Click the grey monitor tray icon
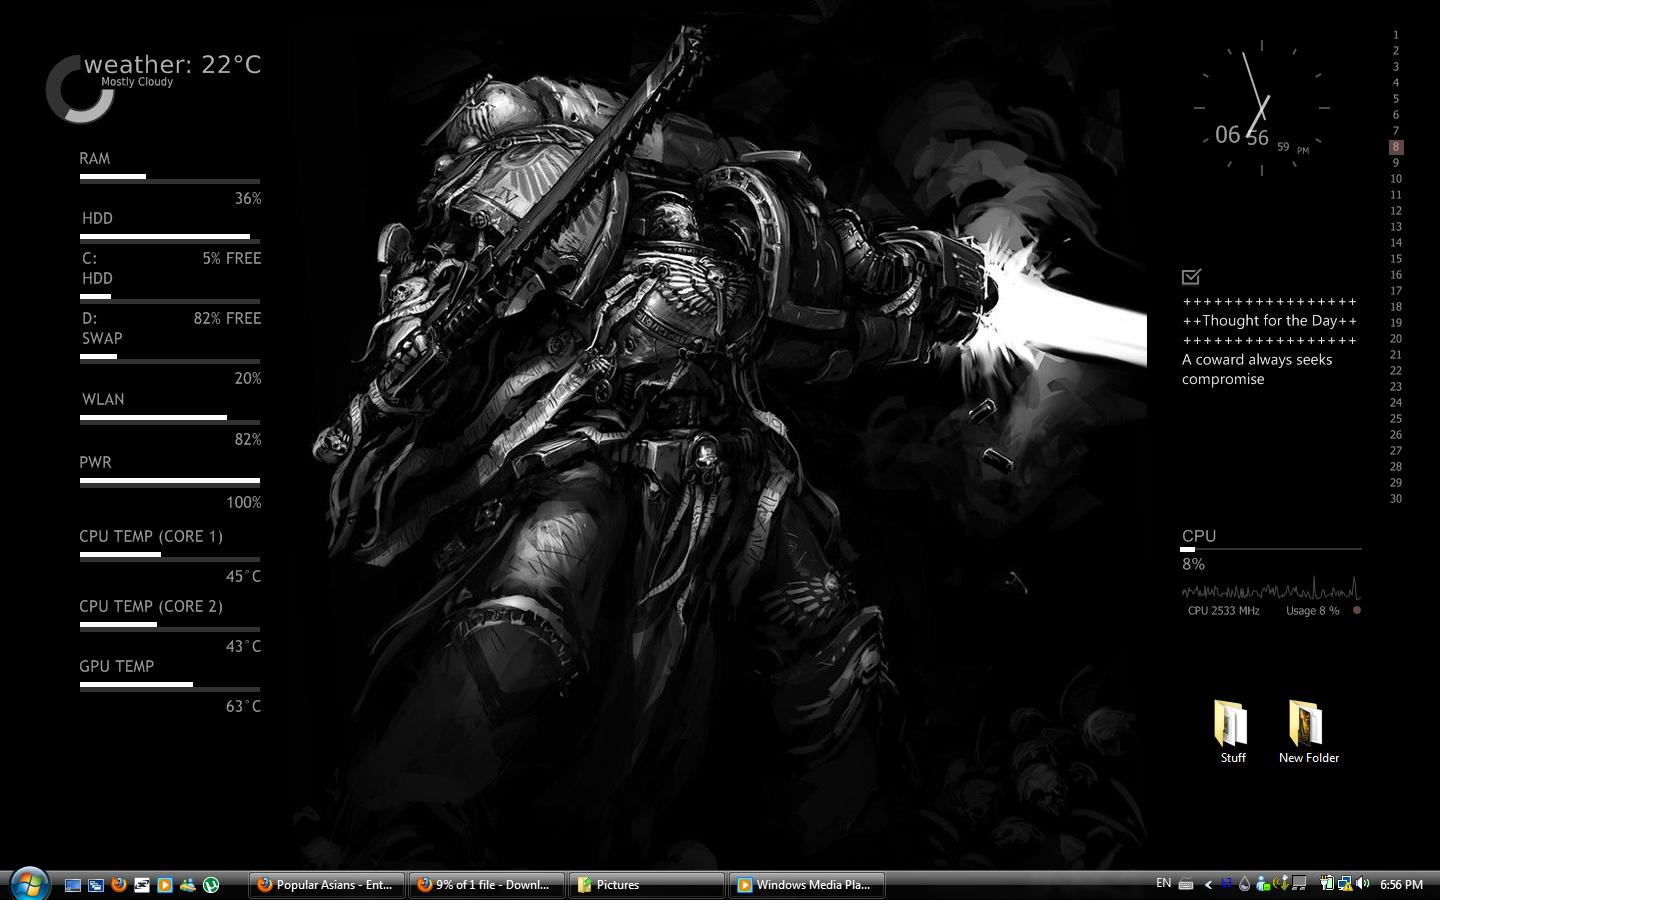Image resolution: width=1668 pixels, height=900 pixels. (1299, 884)
